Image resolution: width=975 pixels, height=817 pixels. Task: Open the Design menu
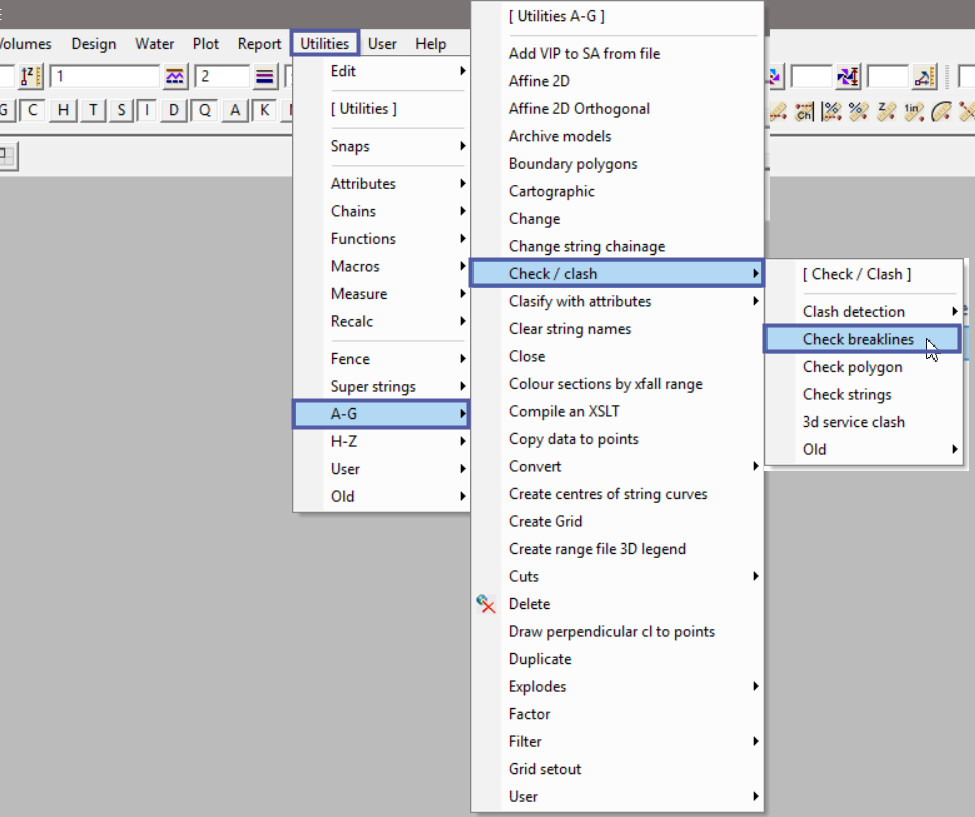tap(94, 44)
